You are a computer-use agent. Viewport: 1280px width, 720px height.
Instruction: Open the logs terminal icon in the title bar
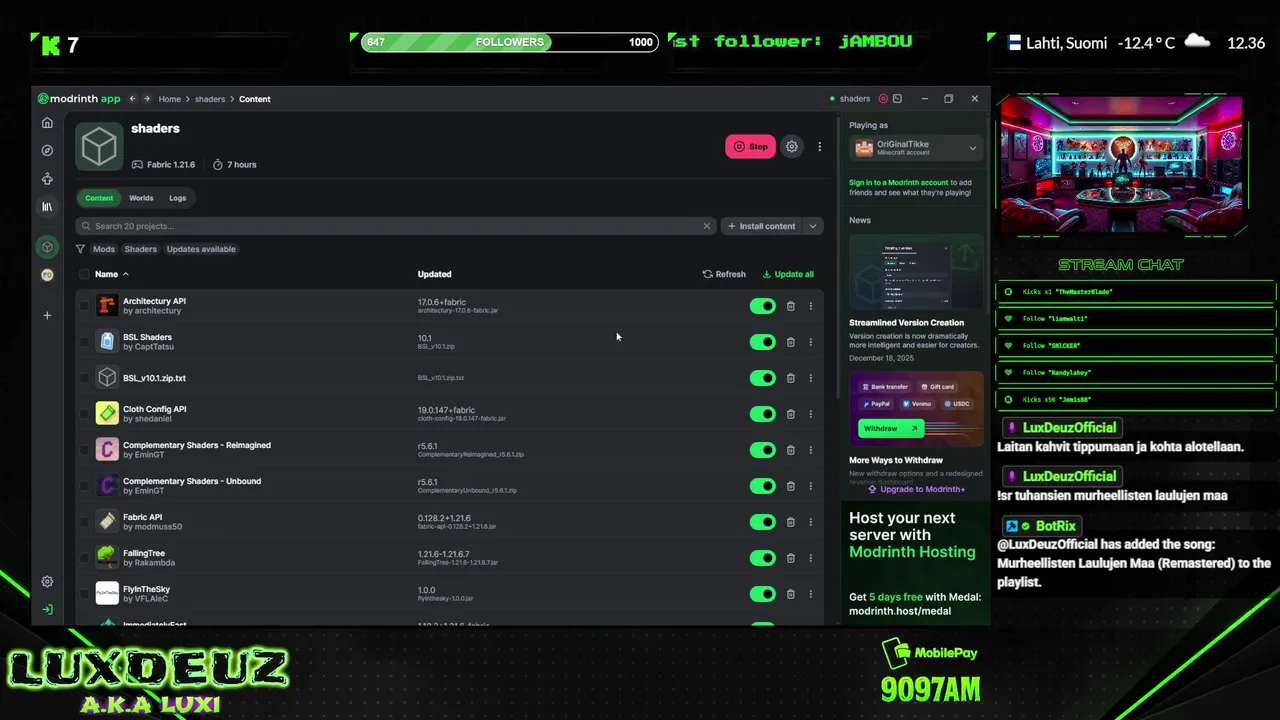coord(897,99)
